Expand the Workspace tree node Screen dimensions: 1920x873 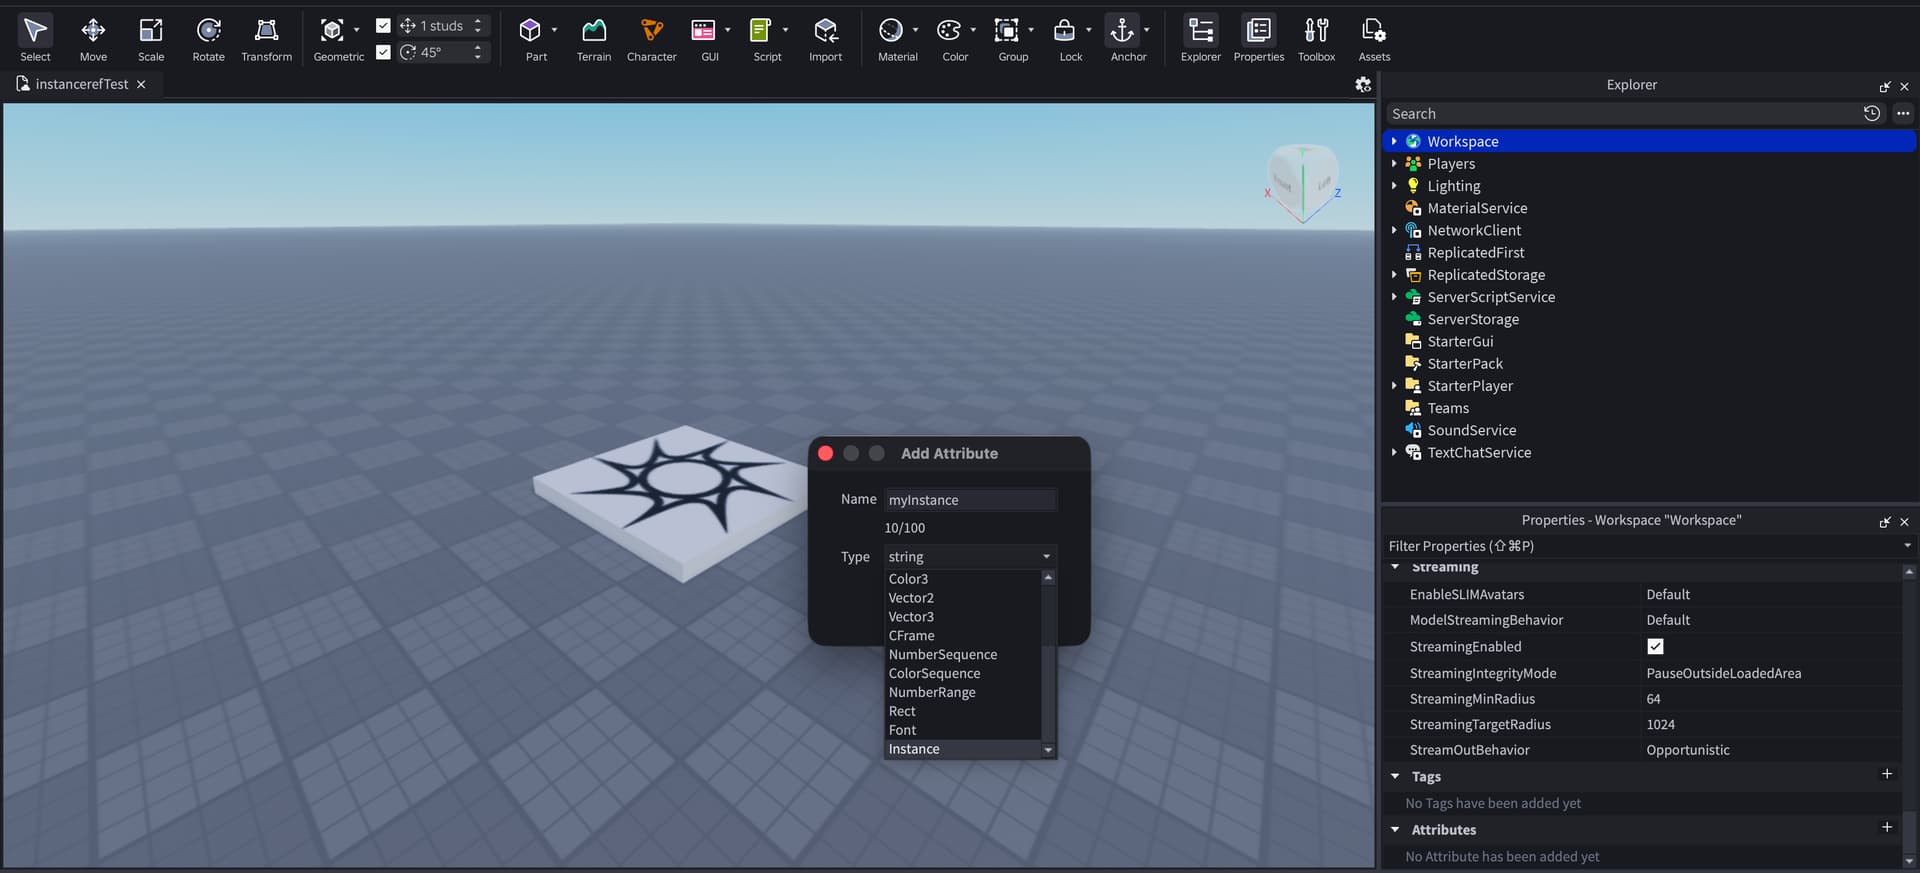pyautogui.click(x=1394, y=142)
